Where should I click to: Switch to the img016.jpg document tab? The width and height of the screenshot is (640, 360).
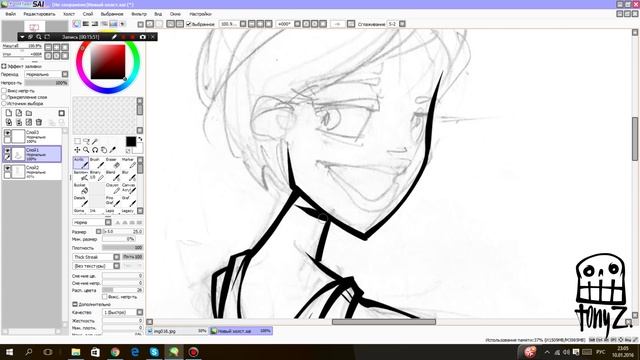click(x=177, y=331)
